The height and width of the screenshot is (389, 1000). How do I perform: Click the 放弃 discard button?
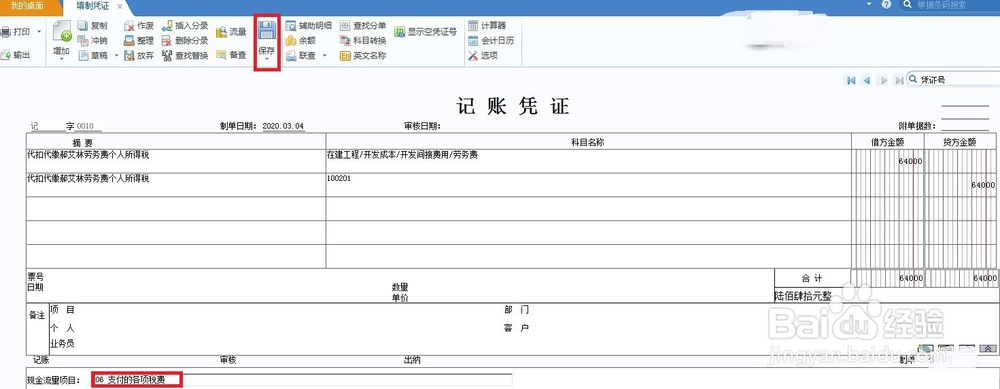click(139, 55)
